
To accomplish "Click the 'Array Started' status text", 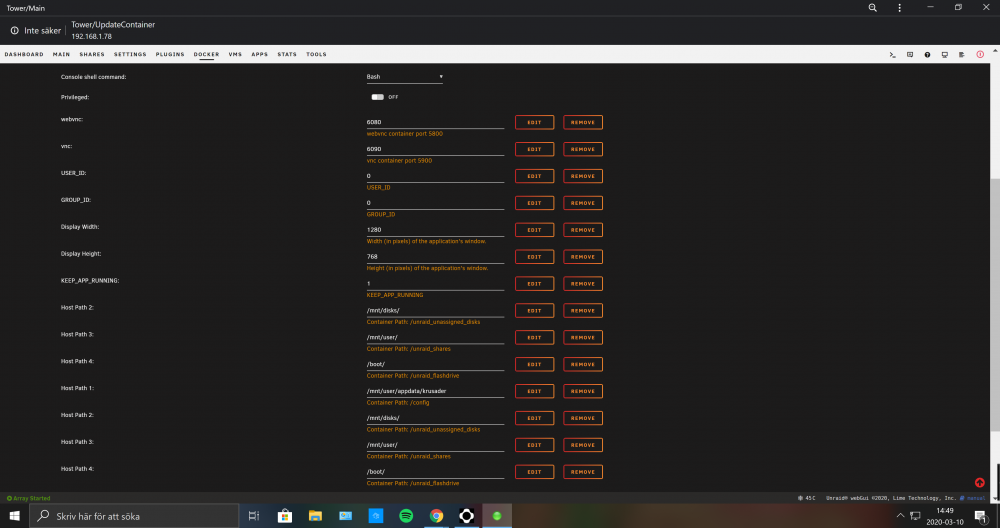I will pyautogui.click(x=31, y=498).
